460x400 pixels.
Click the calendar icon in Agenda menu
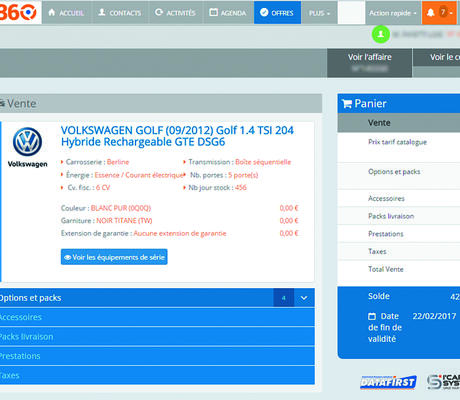[213, 12]
